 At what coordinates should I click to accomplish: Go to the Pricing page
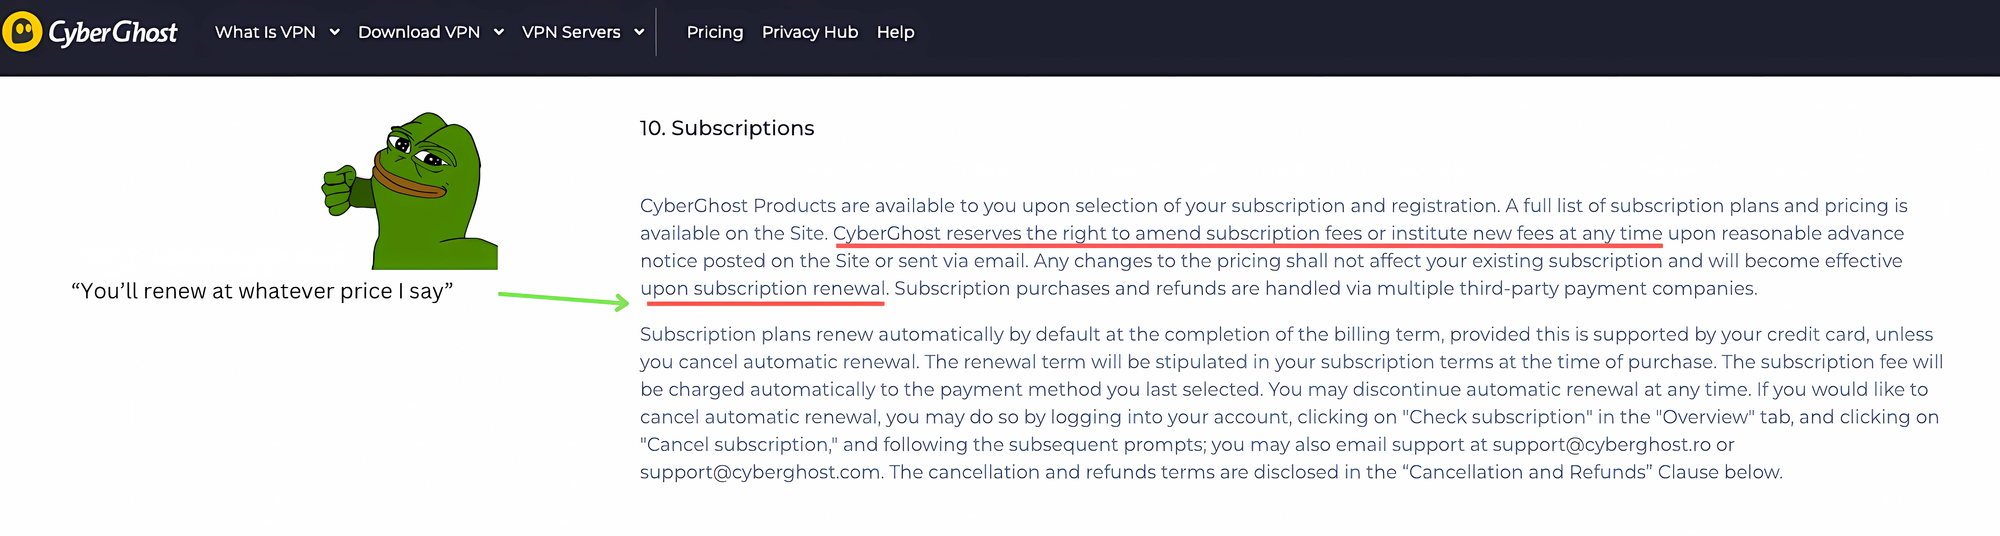point(715,32)
